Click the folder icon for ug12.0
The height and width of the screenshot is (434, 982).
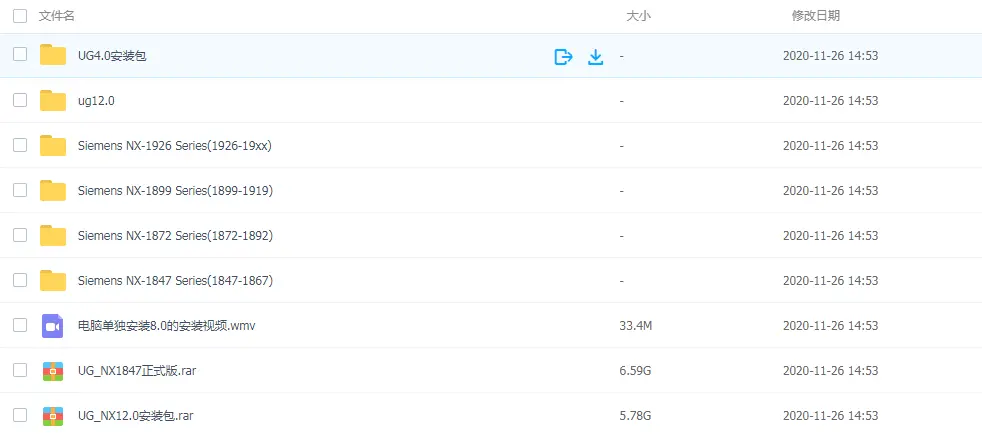[53, 100]
